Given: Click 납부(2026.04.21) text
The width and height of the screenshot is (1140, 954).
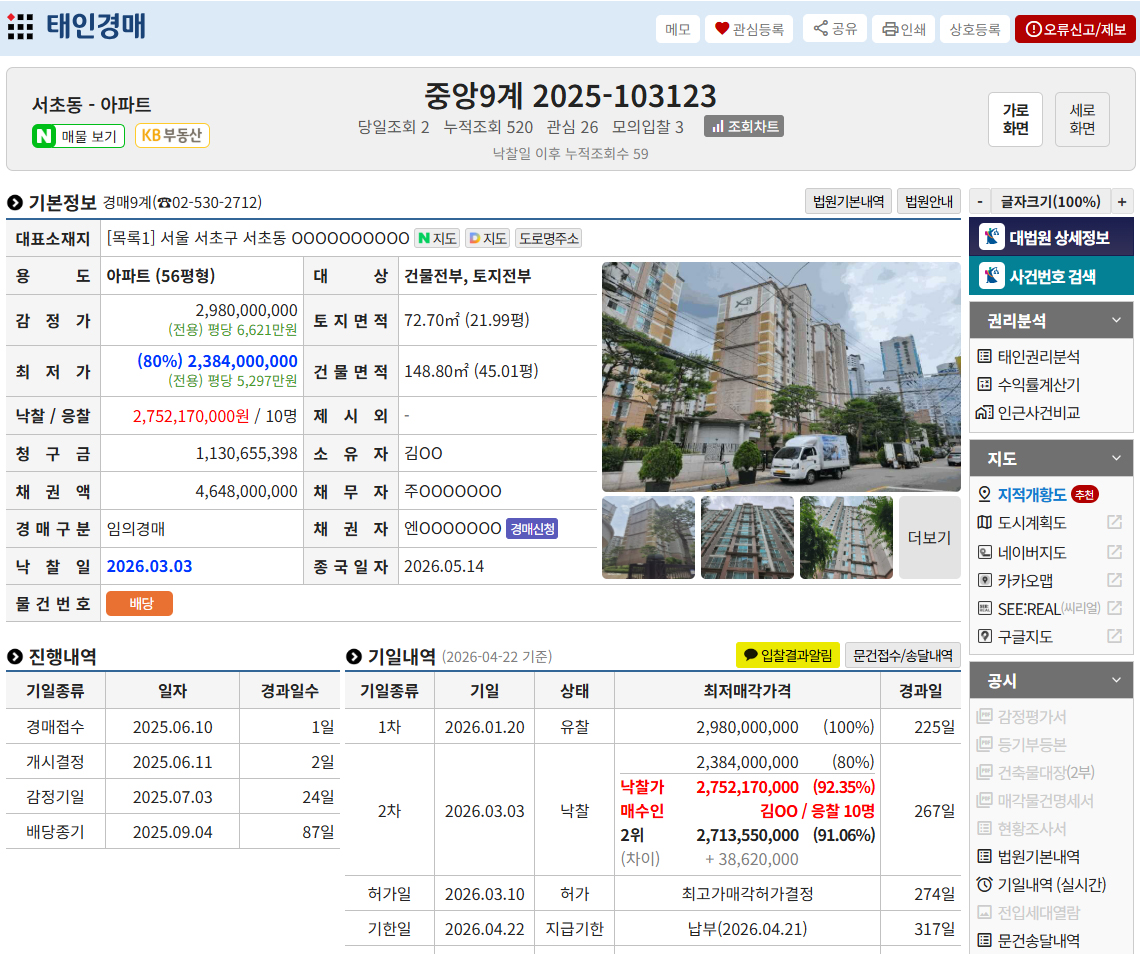Looking at the screenshot, I should click(747, 929).
